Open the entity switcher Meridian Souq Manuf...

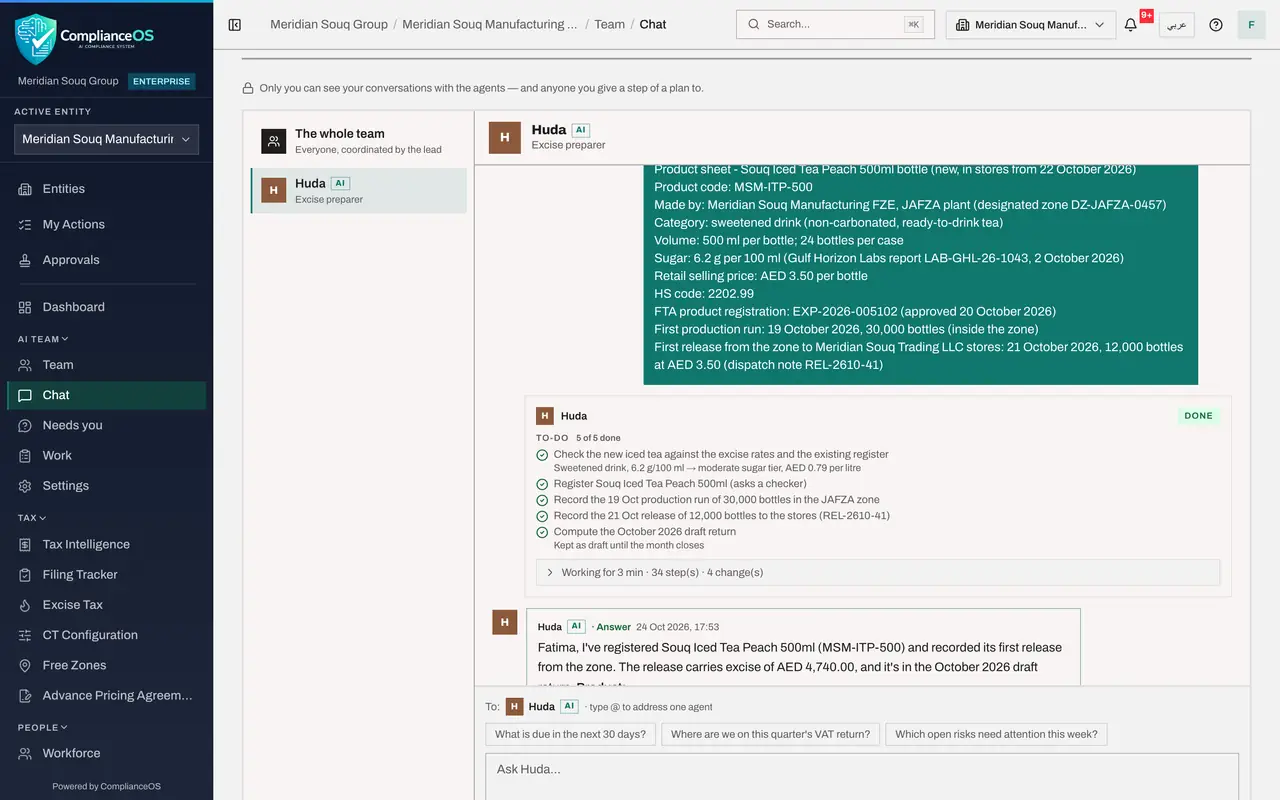tap(1031, 25)
